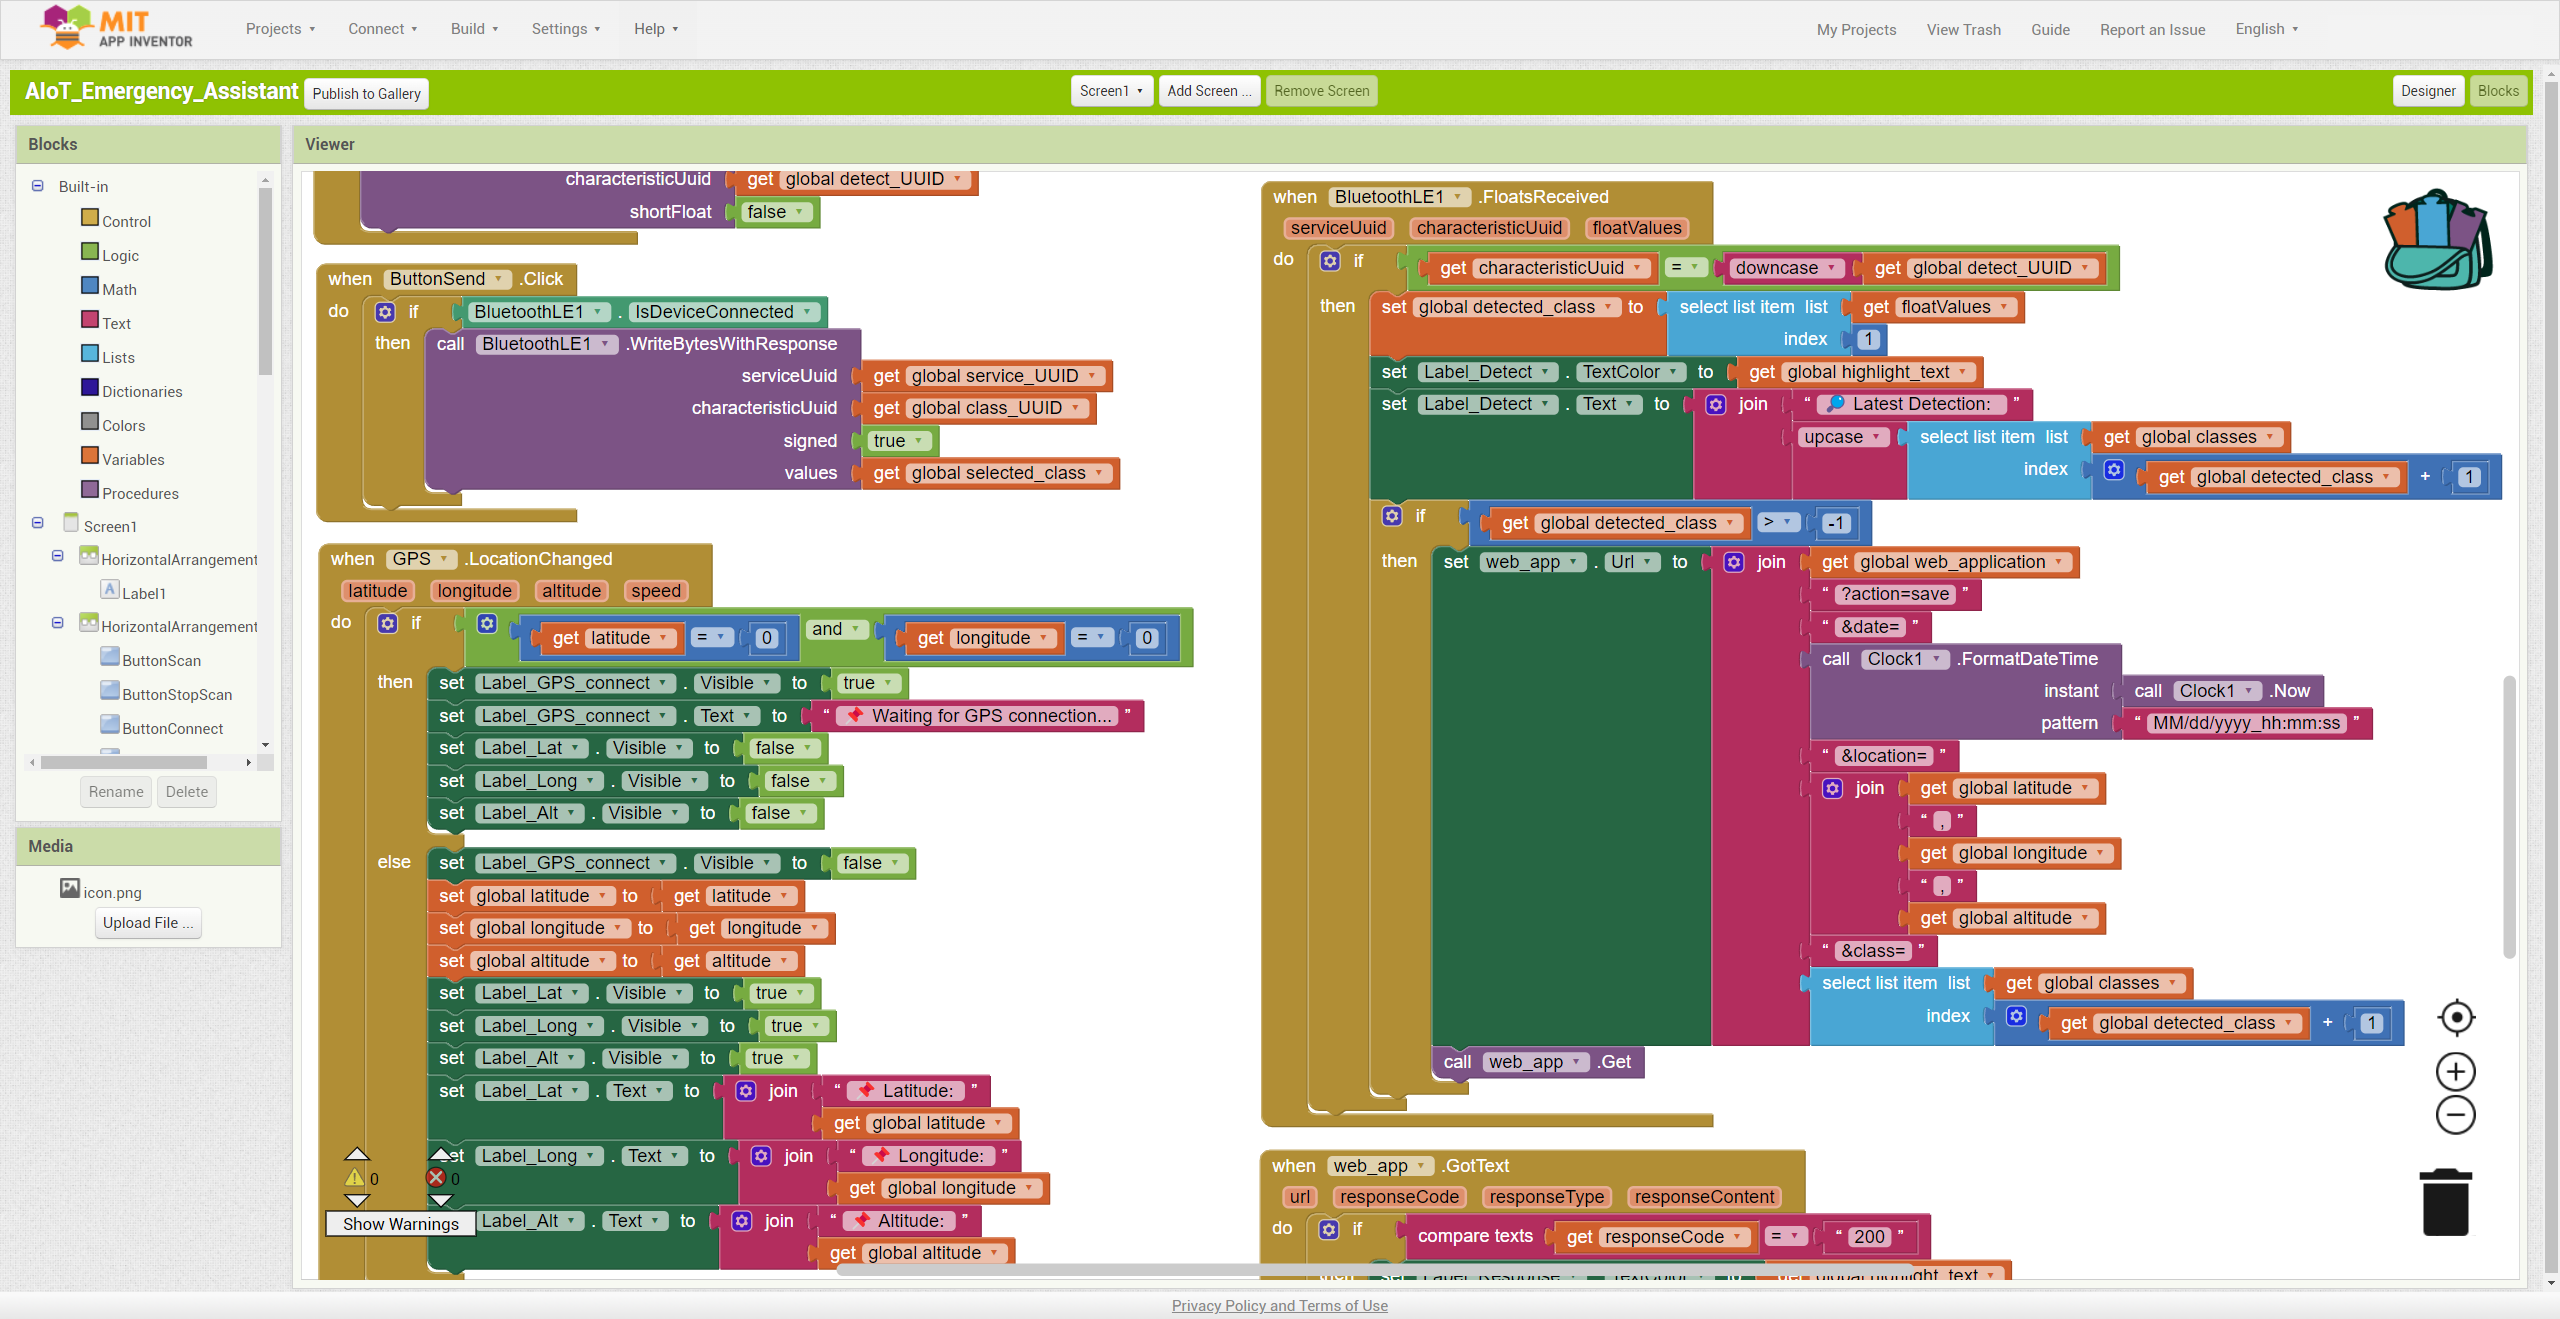
Task: Collapse the Built-in blocks category
Action: tap(37, 186)
